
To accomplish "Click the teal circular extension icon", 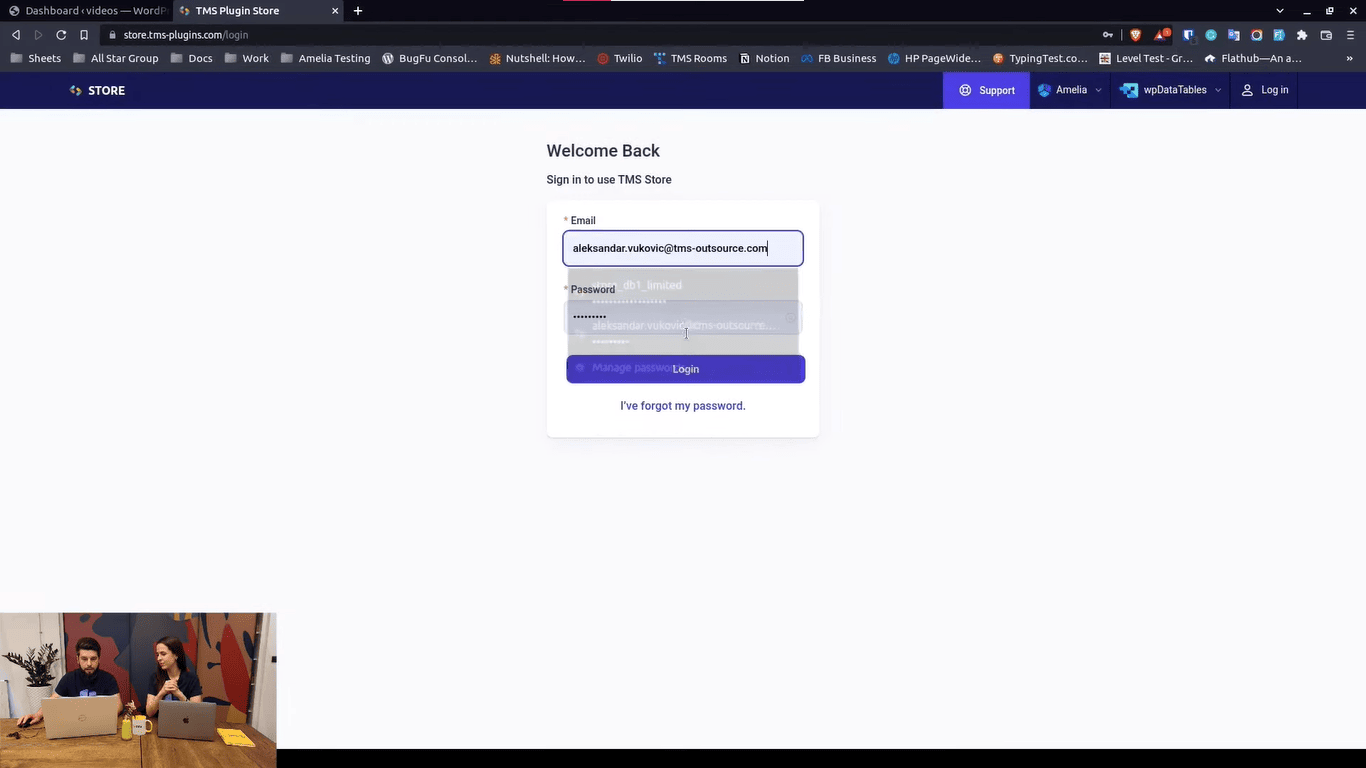I will pos(1211,35).
